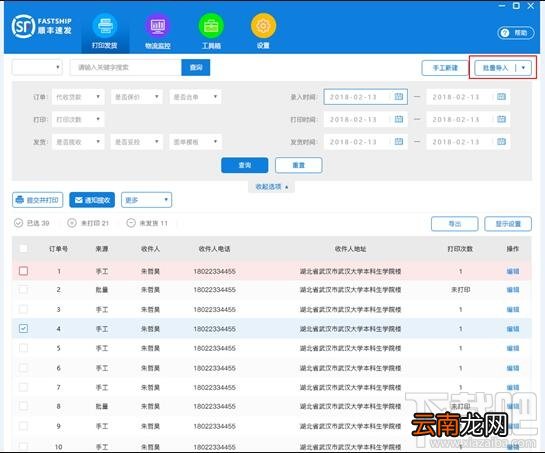Click the 提交并打印 button
Image resolution: width=545 pixels, height=453 pixels.
coord(38,200)
